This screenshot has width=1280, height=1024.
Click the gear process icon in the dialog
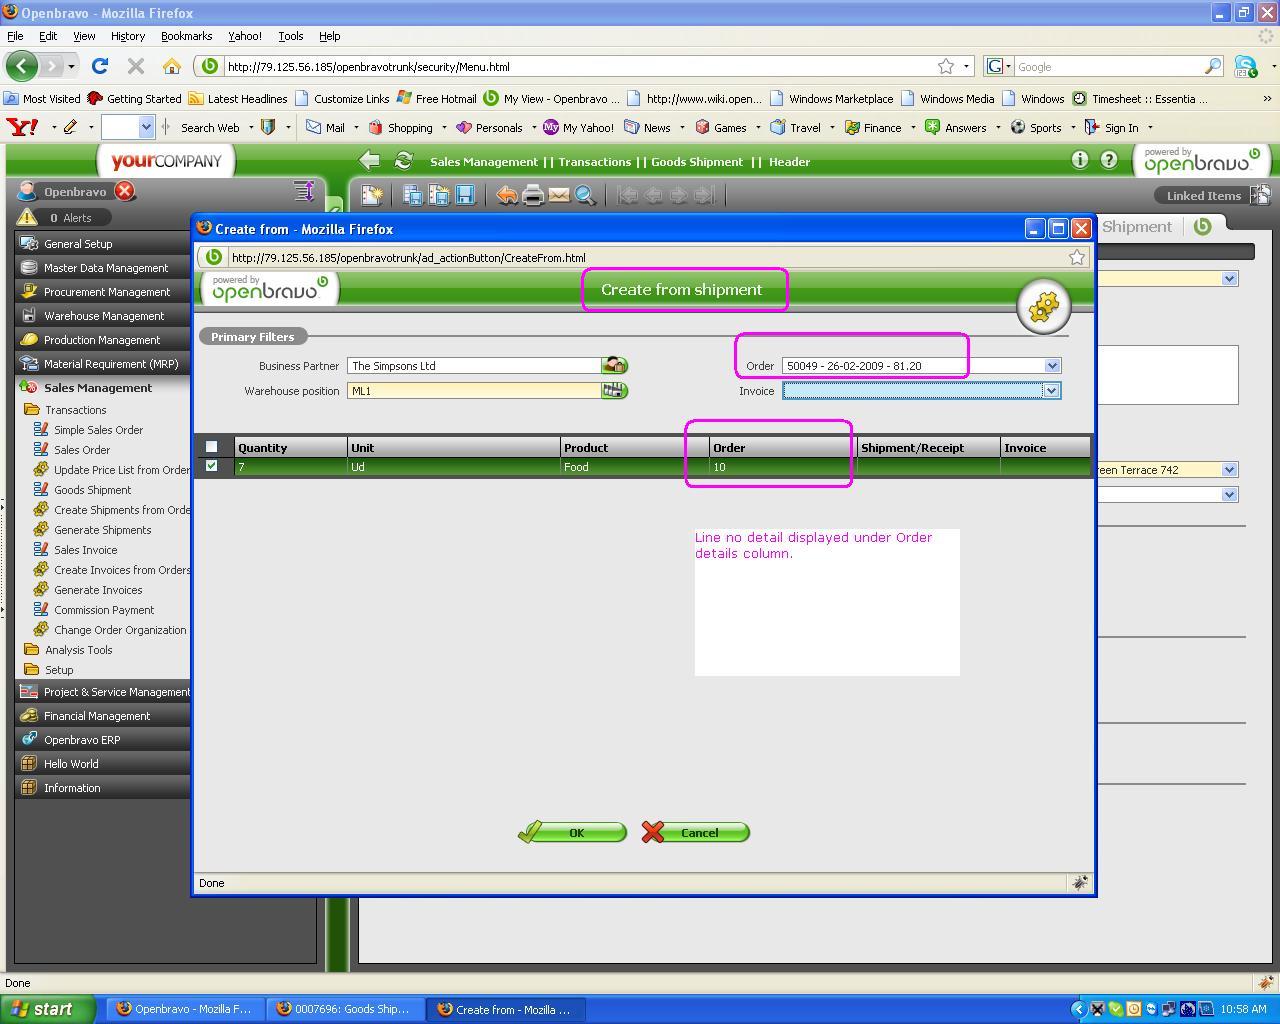1043,306
